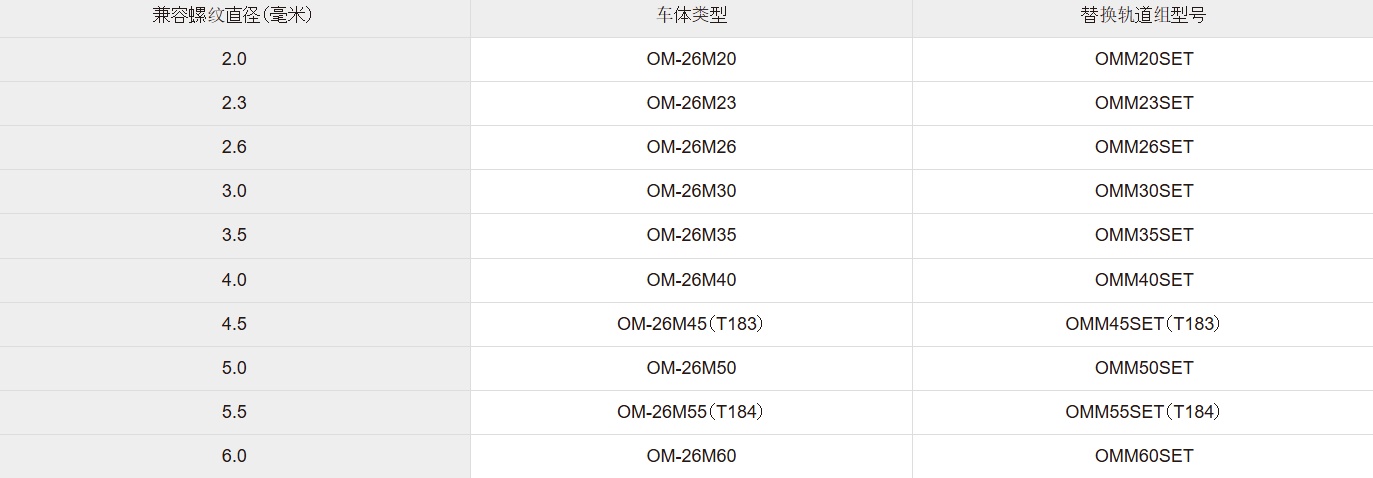Click the 车体类型 column header
This screenshot has width=1373, height=478.
point(691,16)
